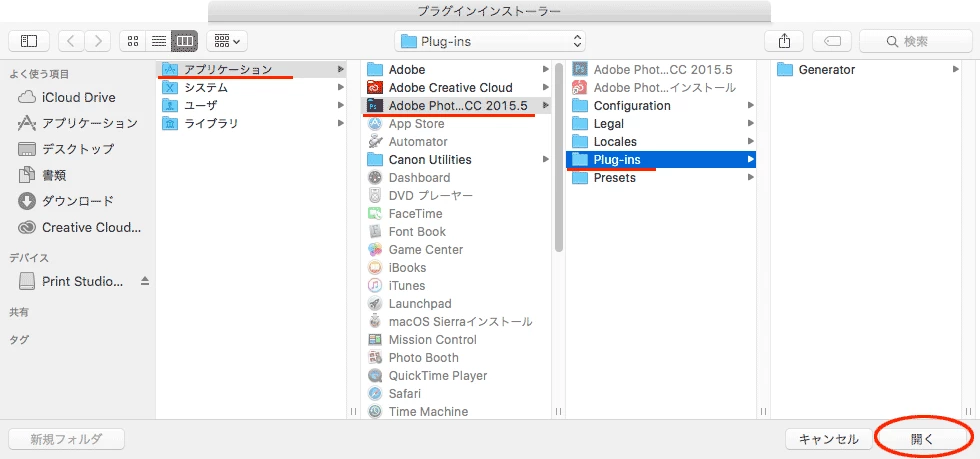Click the iTunes app icon

pyautogui.click(x=375, y=286)
